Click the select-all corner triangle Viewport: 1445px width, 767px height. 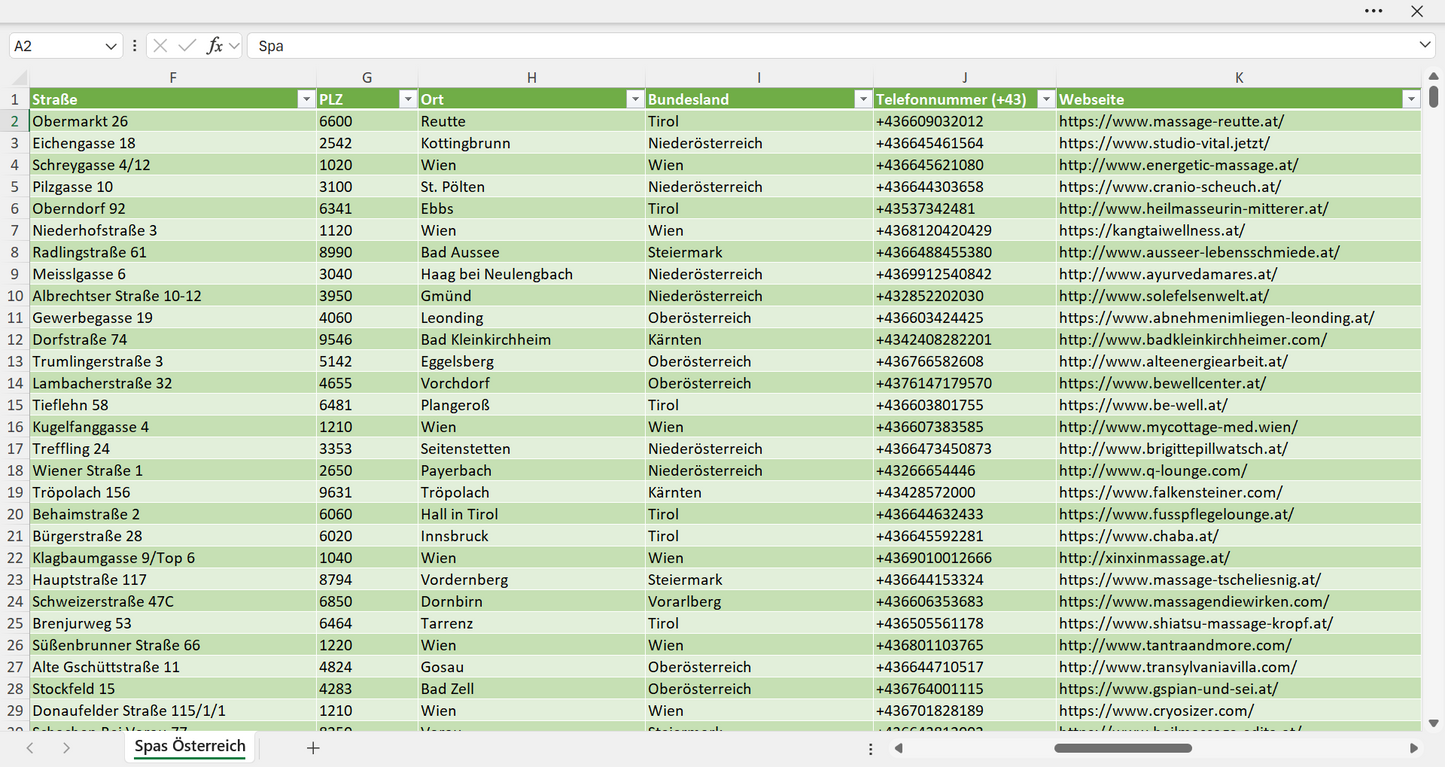pos(20,77)
